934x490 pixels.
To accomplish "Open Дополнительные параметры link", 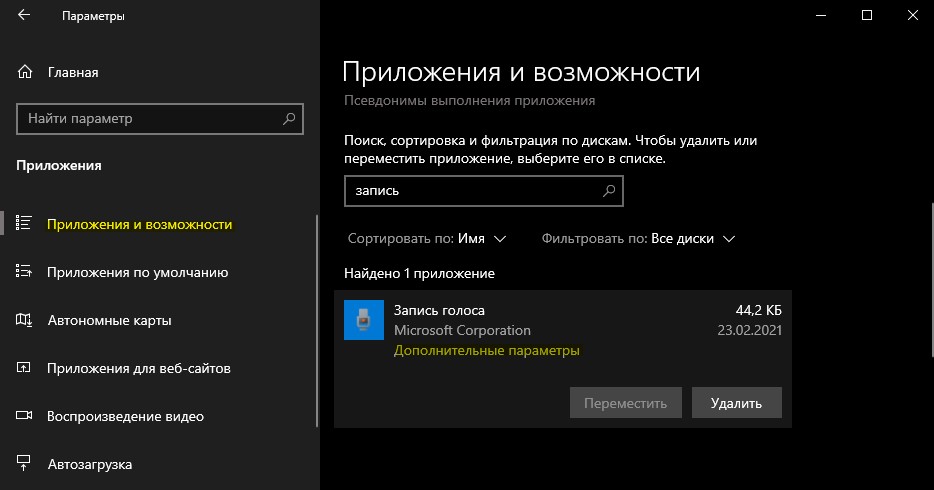I will click(487, 351).
